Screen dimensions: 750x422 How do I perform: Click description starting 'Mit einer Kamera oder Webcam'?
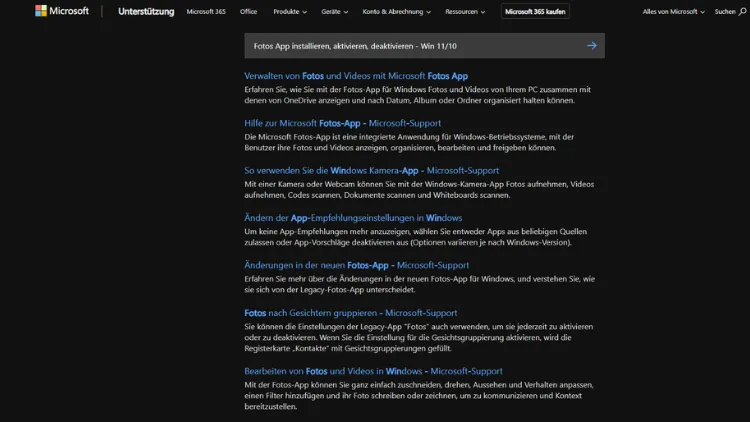click(419, 189)
